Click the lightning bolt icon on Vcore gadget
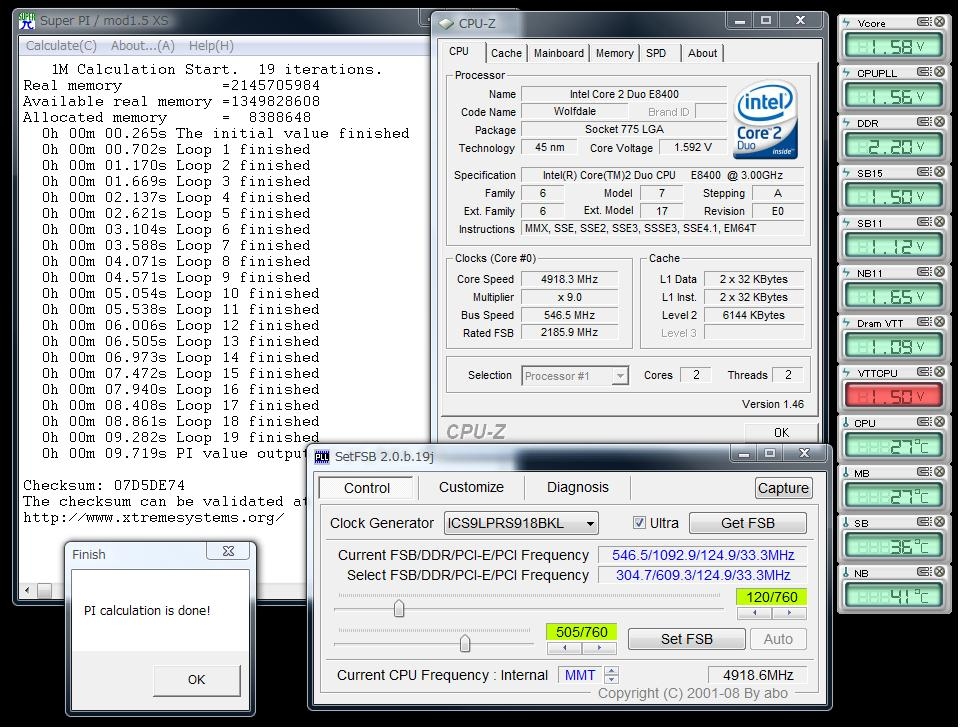The image size is (960, 728). coord(846,23)
